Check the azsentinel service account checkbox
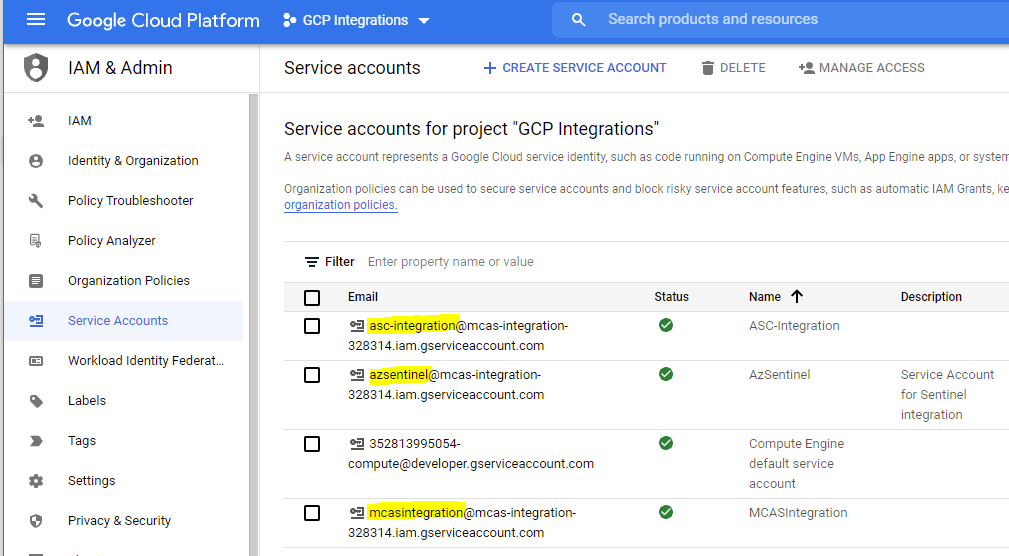This screenshot has width=1009, height=556. (312, 375)
